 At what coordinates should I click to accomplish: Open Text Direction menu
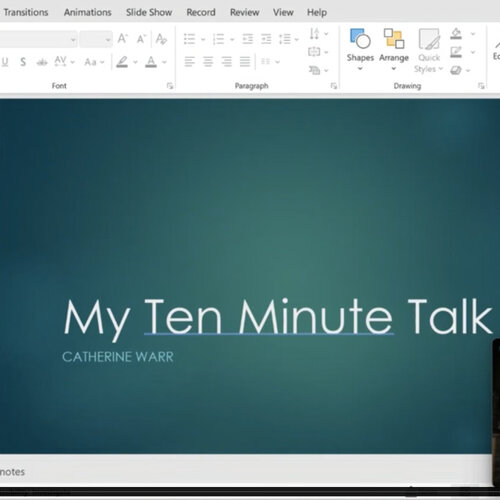318,33
